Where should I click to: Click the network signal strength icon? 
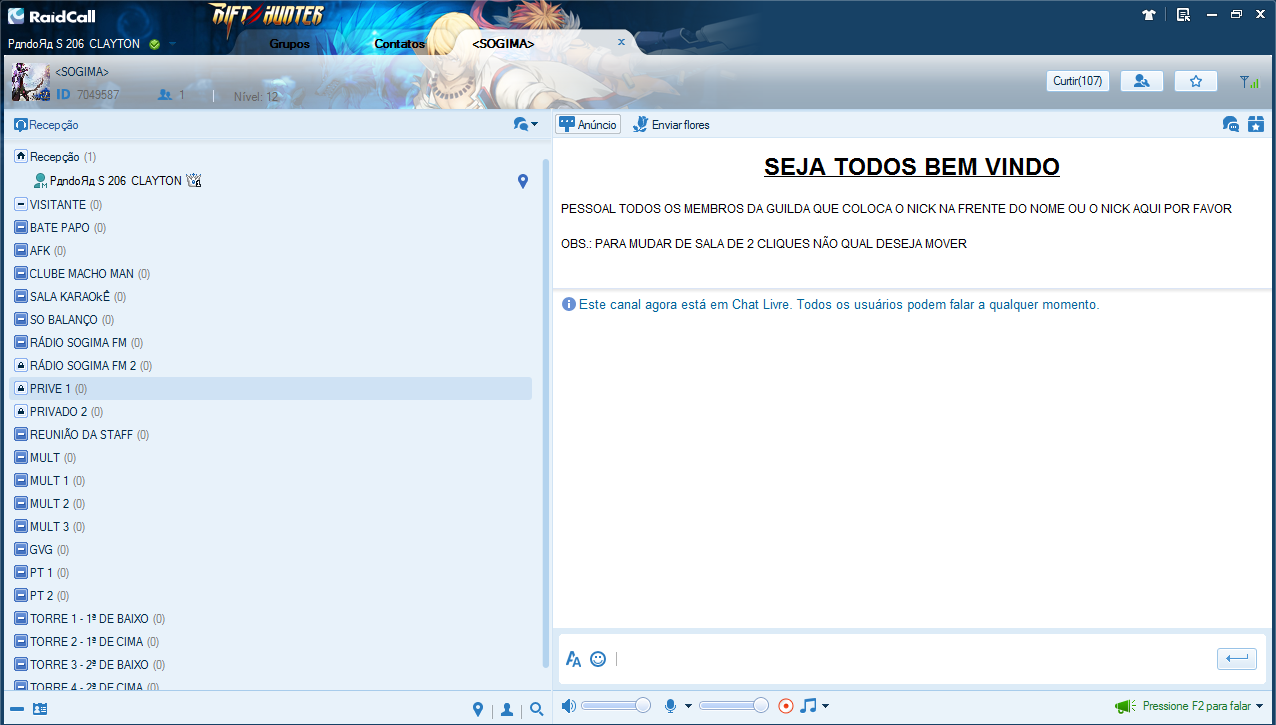[x=1248, y=82]
